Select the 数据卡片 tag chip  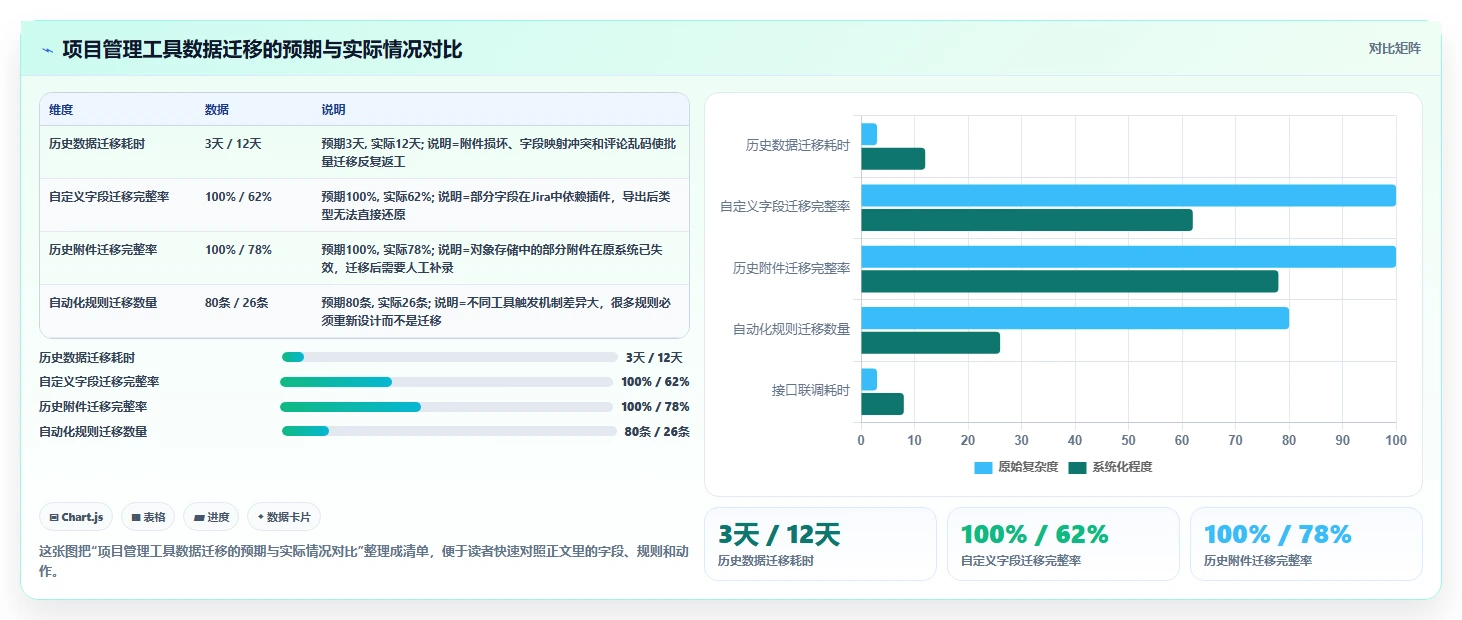pos(284,517)
